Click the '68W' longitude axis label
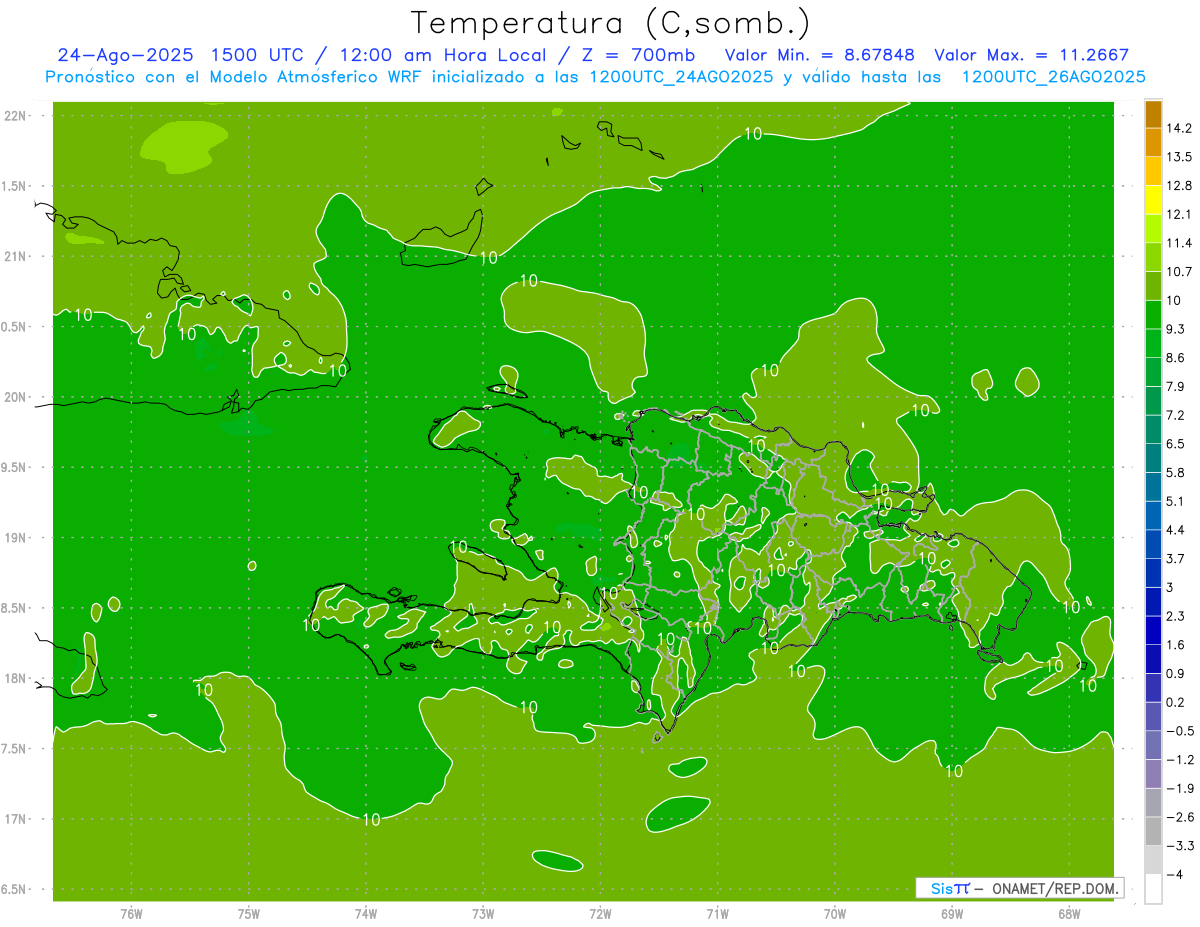Screen dimensions: 1200x927 (1069, 913)
